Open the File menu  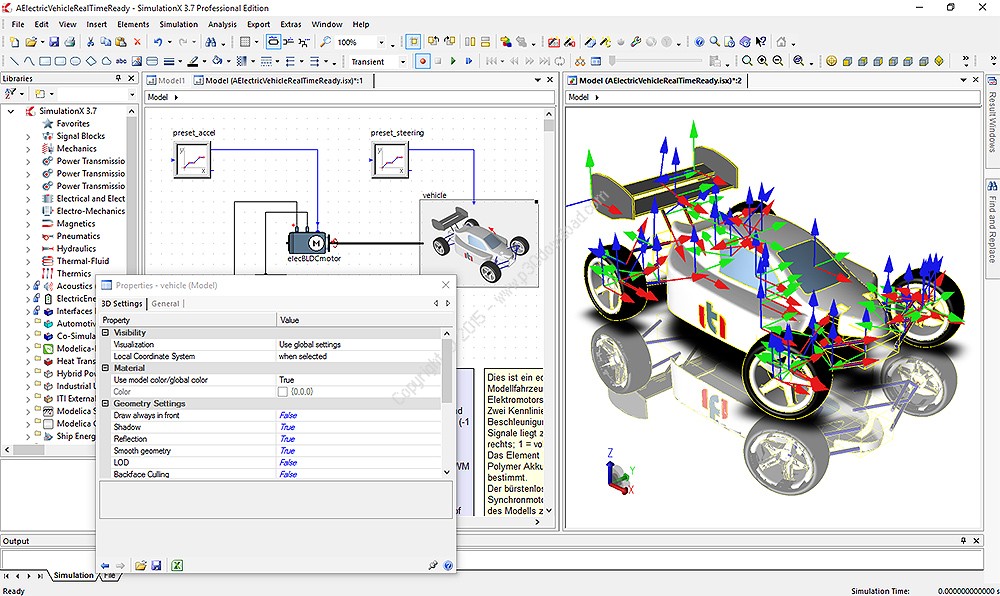18,24
